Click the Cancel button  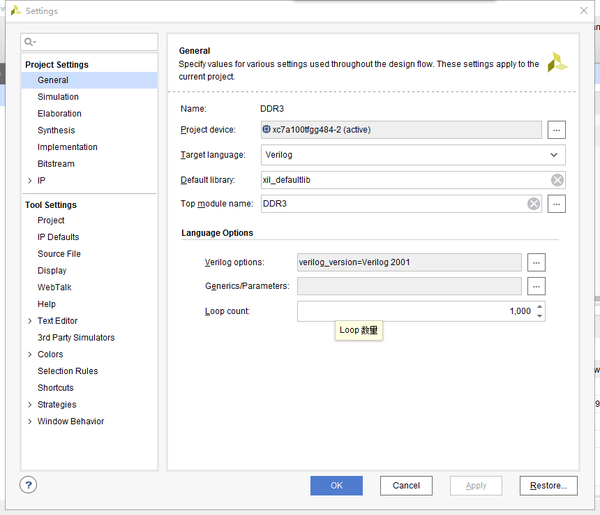click(406, 486)
